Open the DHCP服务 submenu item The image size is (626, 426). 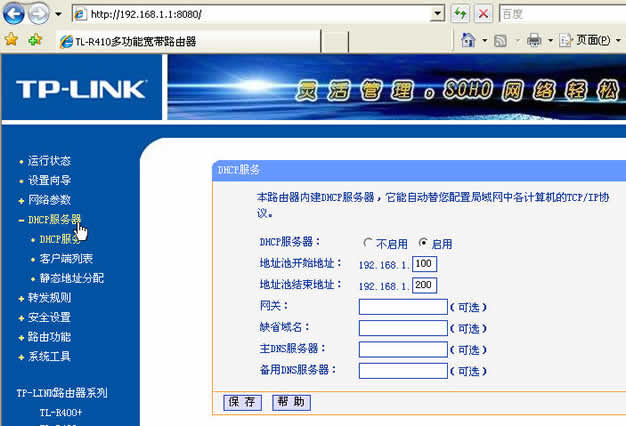[60, 239]
